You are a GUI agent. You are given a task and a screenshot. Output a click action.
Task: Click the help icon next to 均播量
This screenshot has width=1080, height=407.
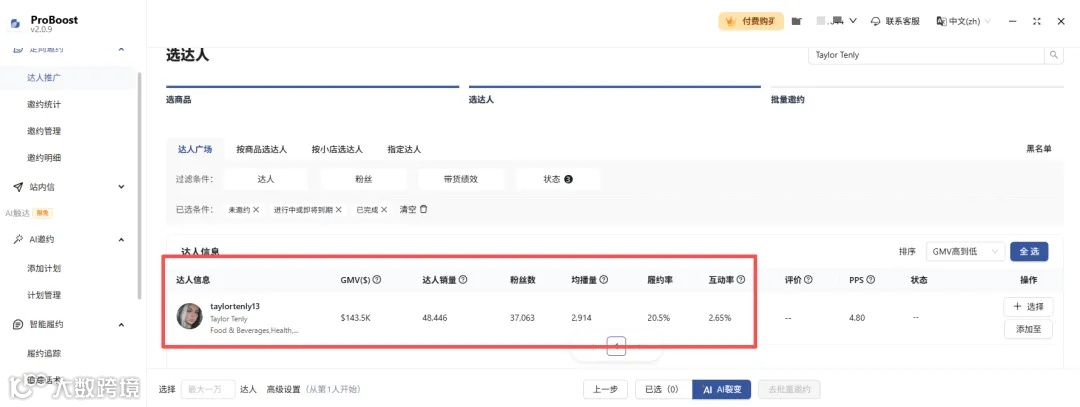pyautogui.click(x=603, y=280)
